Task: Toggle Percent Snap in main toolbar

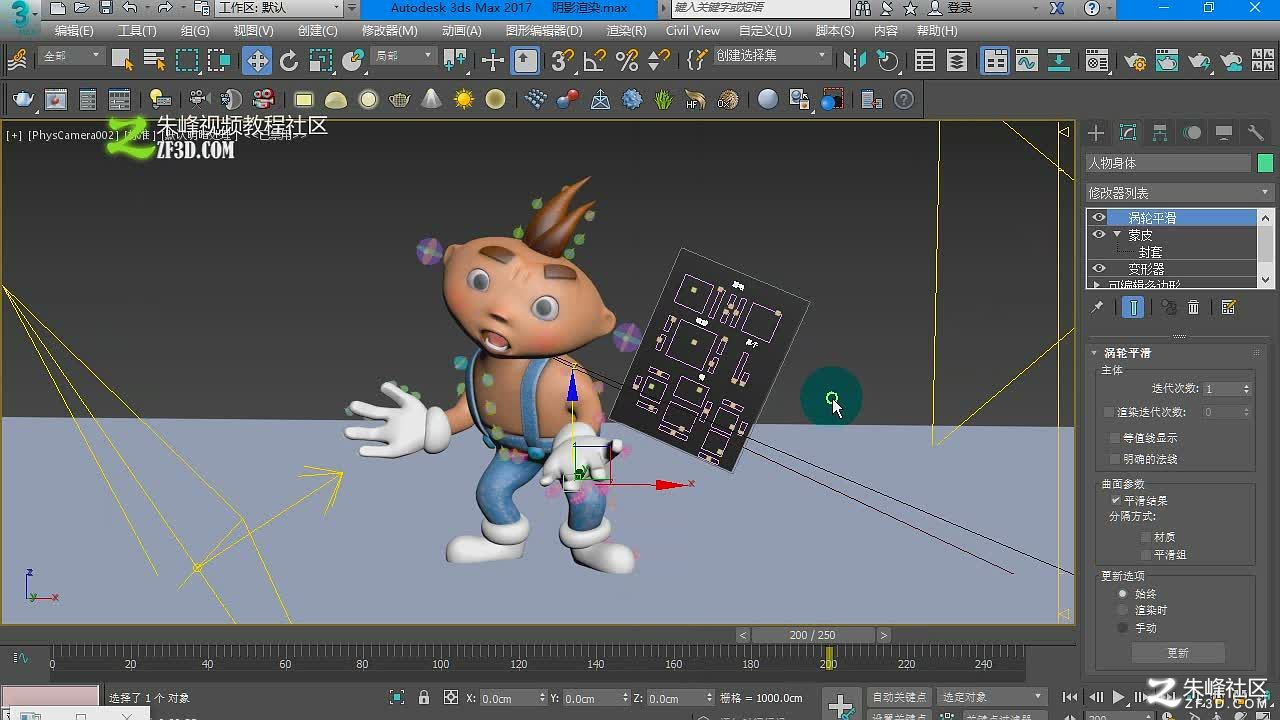Action: point(627,61)
